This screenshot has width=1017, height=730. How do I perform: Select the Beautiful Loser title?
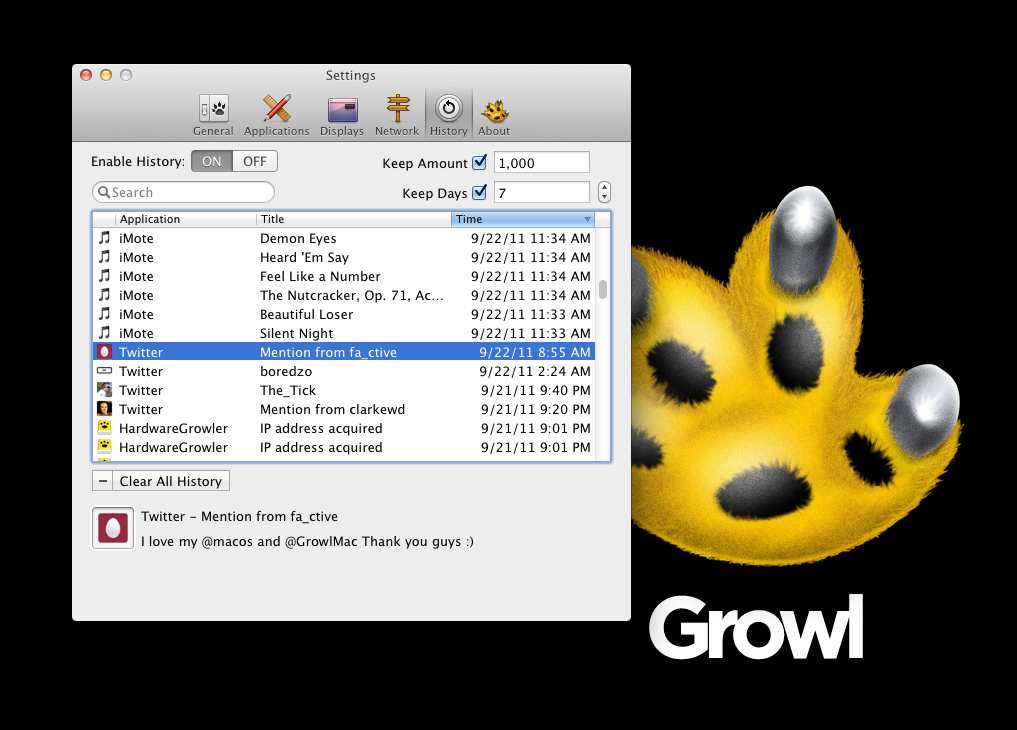click(307, 314)
